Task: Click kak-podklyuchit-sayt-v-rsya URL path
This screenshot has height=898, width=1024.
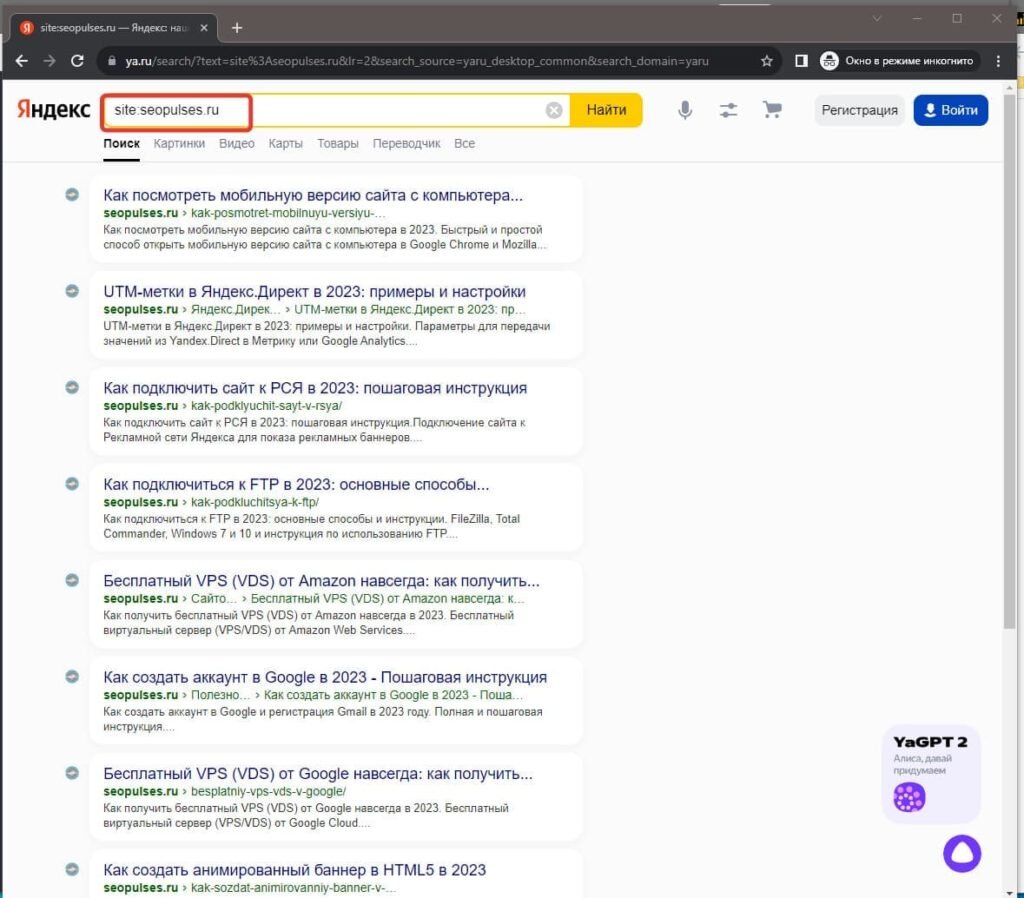Action: (266, 406)
